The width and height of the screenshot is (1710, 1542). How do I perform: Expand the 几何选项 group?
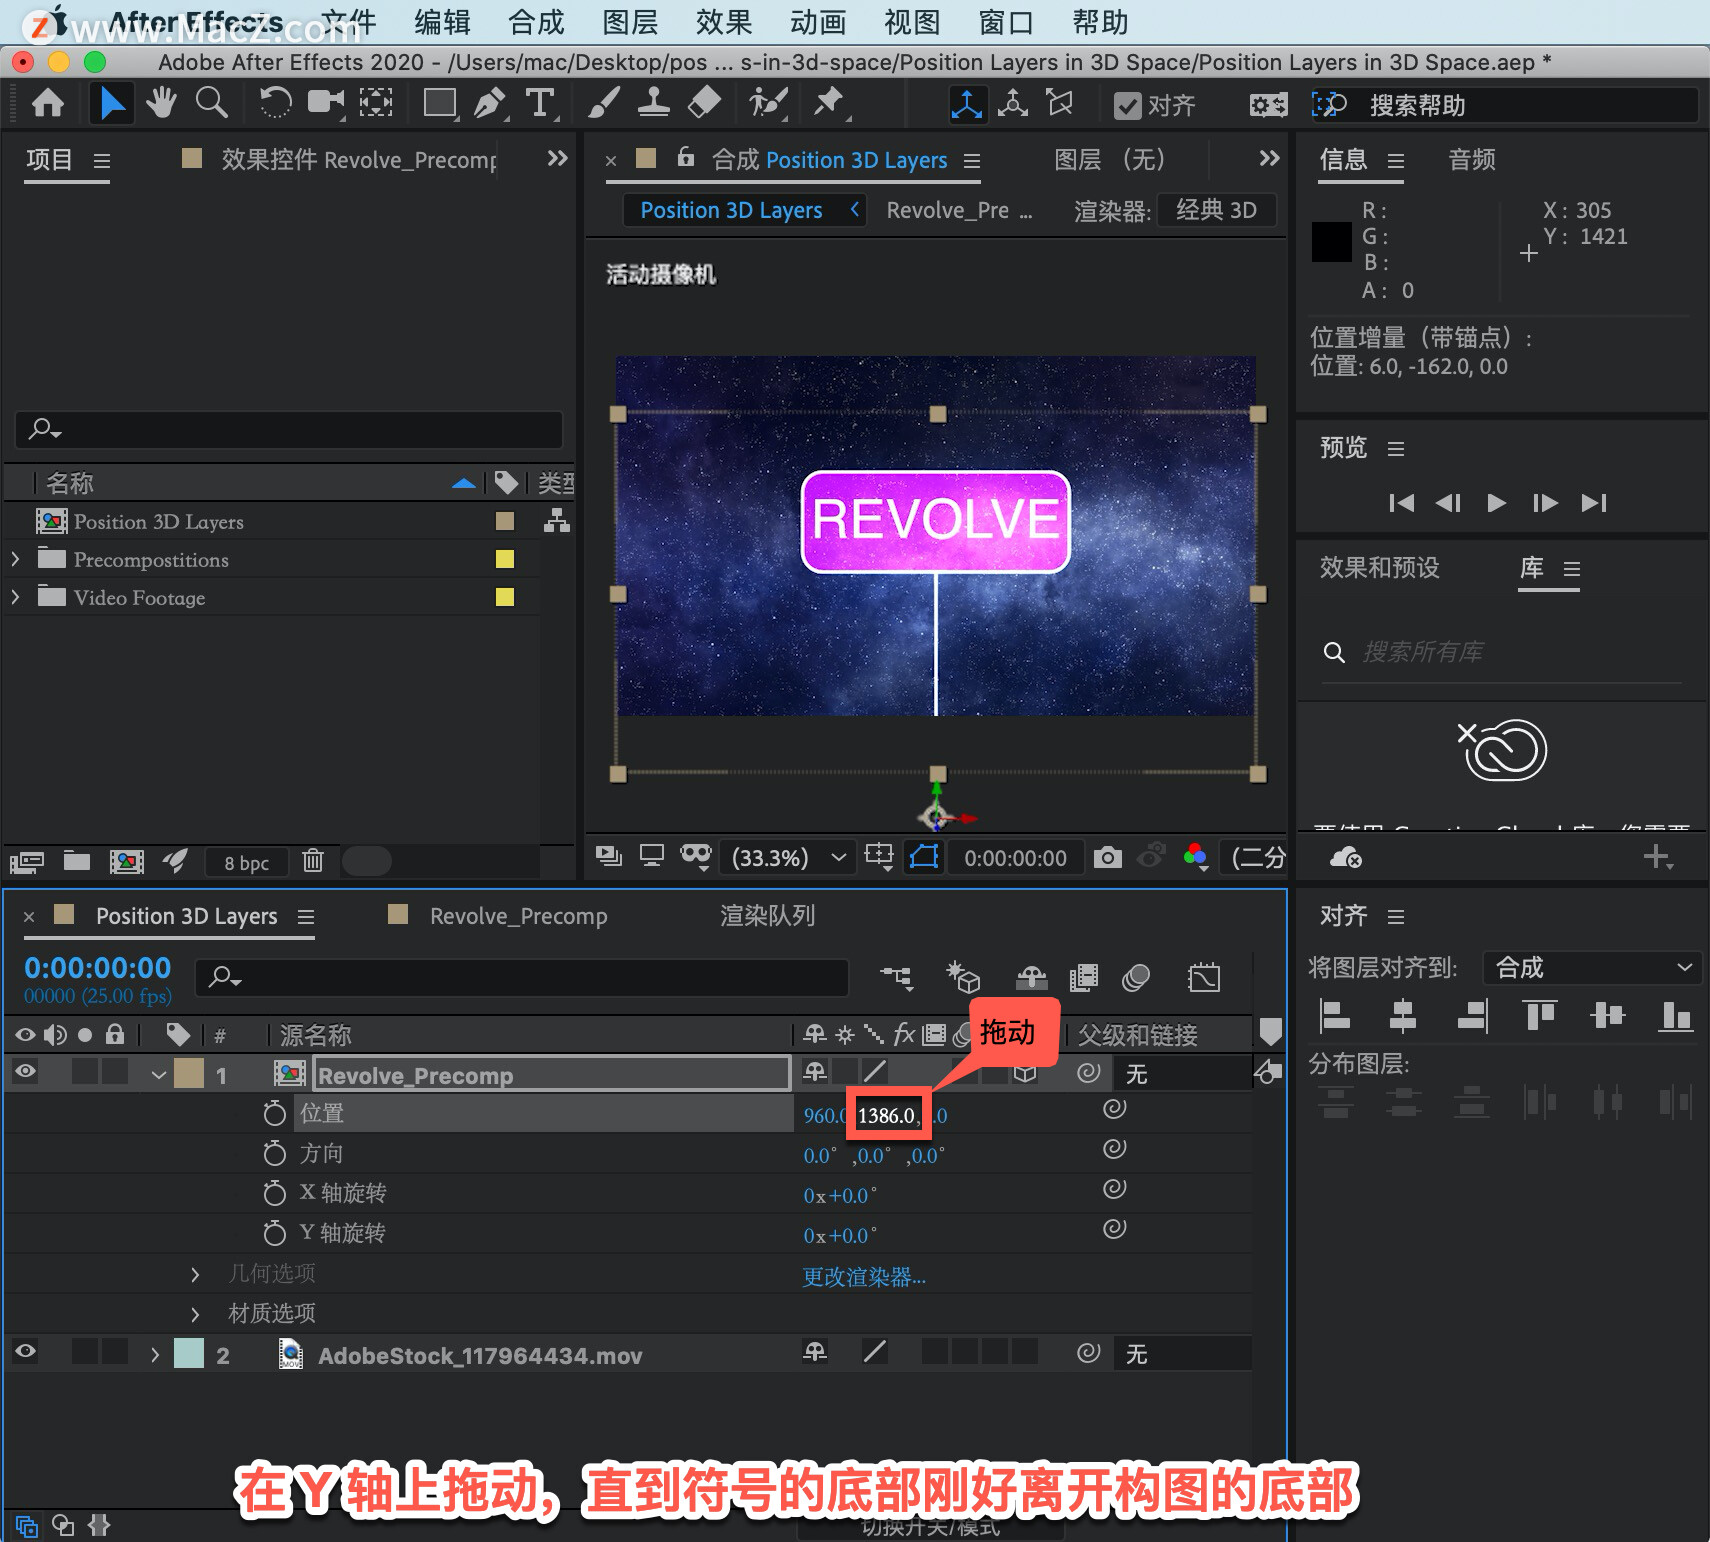(195, 1274)
